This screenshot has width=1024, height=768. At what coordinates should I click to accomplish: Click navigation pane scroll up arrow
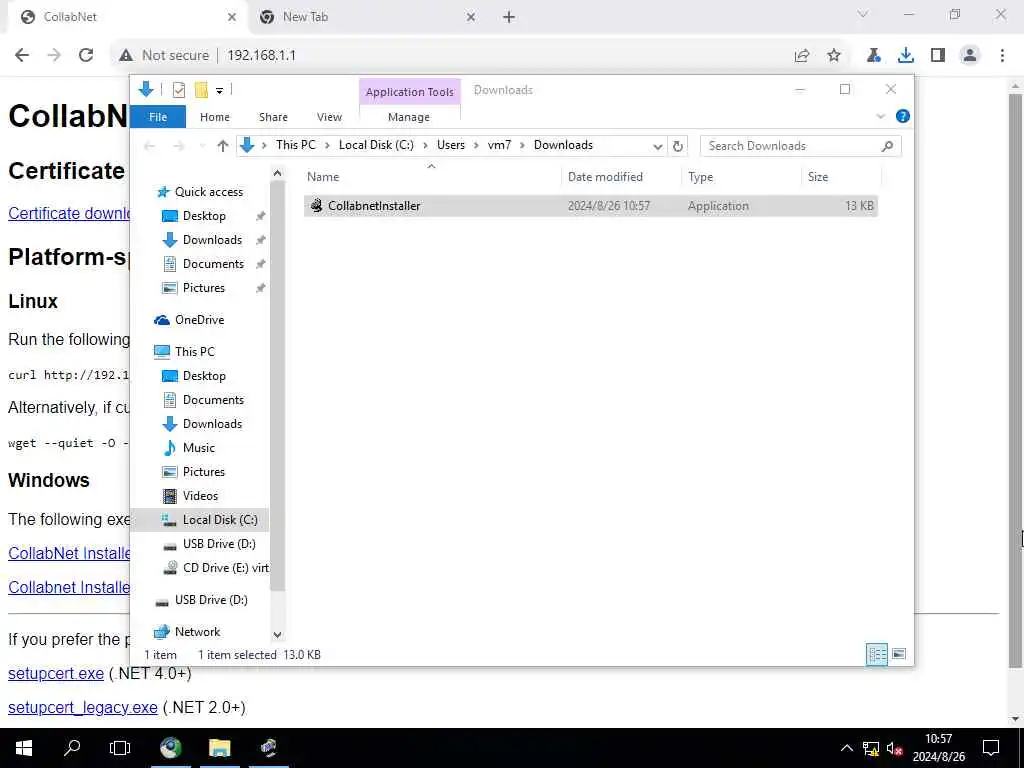pyautogui.click(x=277, y=174)
